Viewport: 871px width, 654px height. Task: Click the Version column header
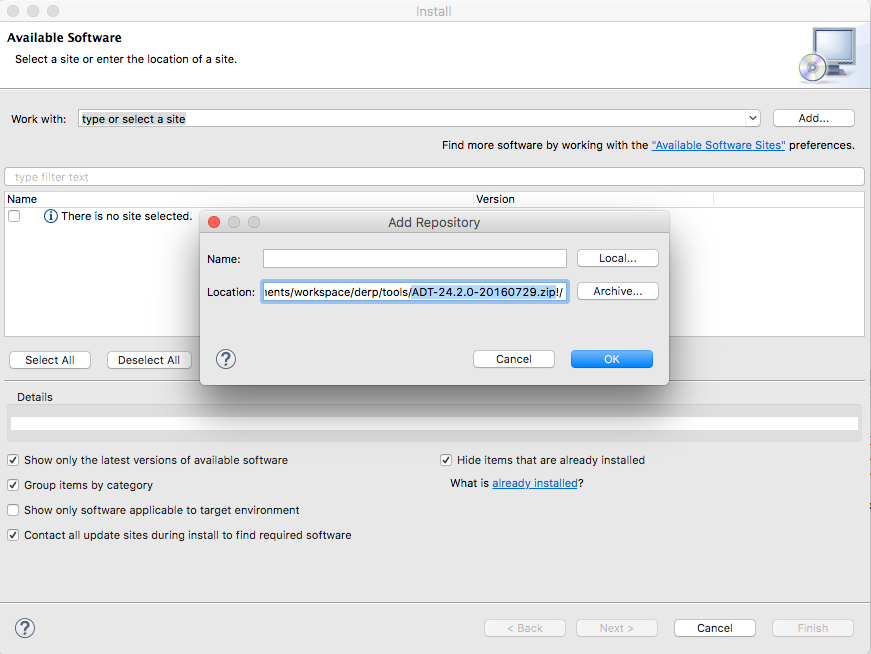coord(593,199)
